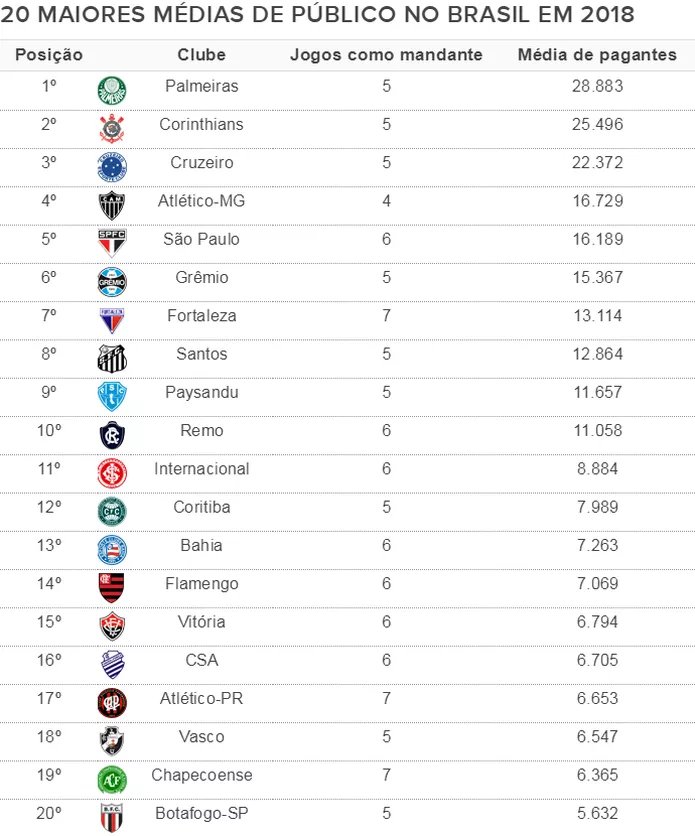Click the Clube column header
The width and height of the screenshot is (695, 836).
(201, 55)
